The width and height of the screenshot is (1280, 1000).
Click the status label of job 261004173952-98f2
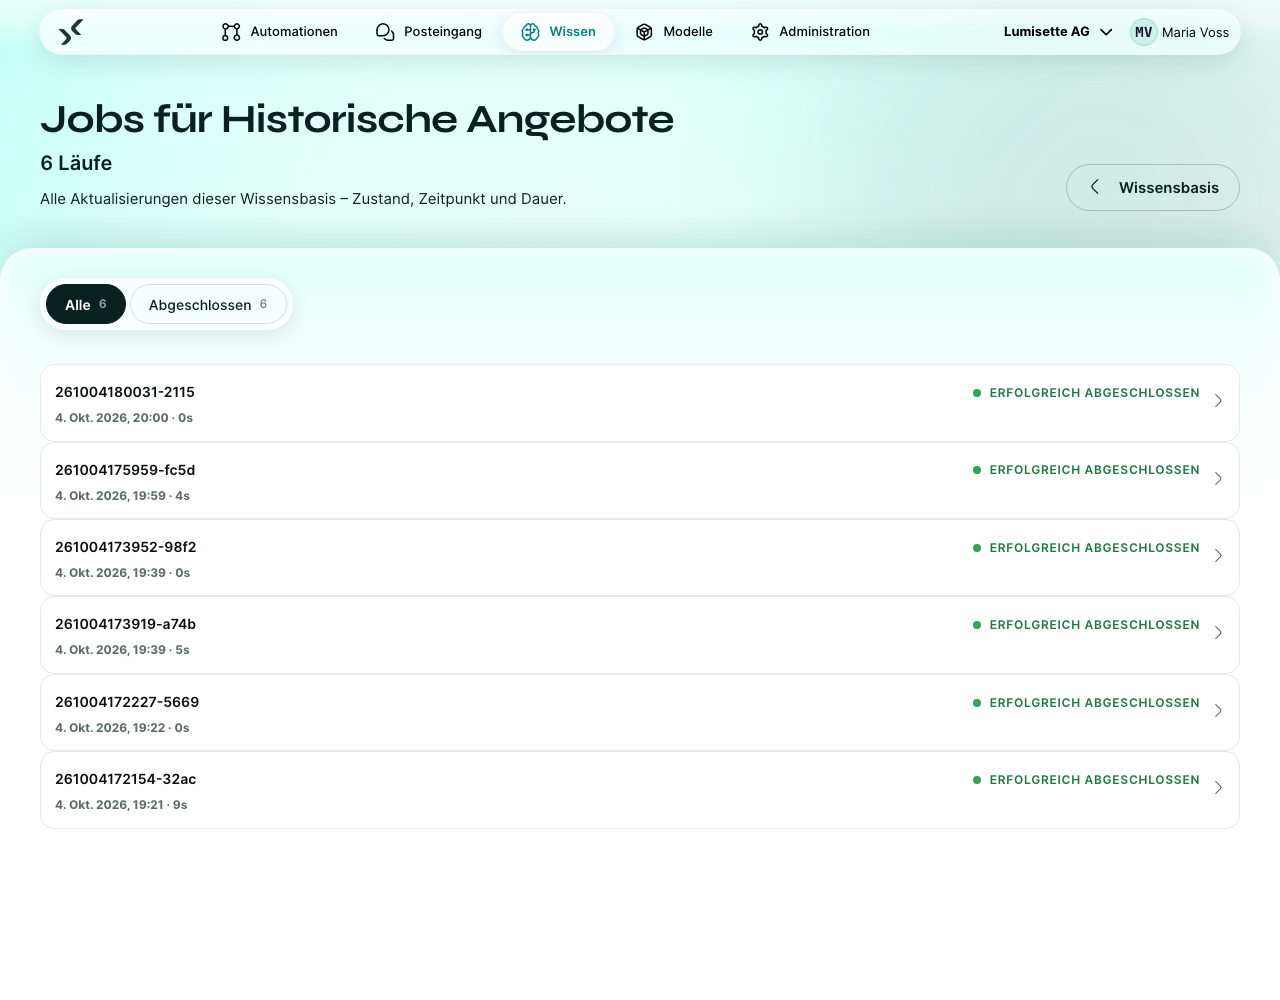1086,548
